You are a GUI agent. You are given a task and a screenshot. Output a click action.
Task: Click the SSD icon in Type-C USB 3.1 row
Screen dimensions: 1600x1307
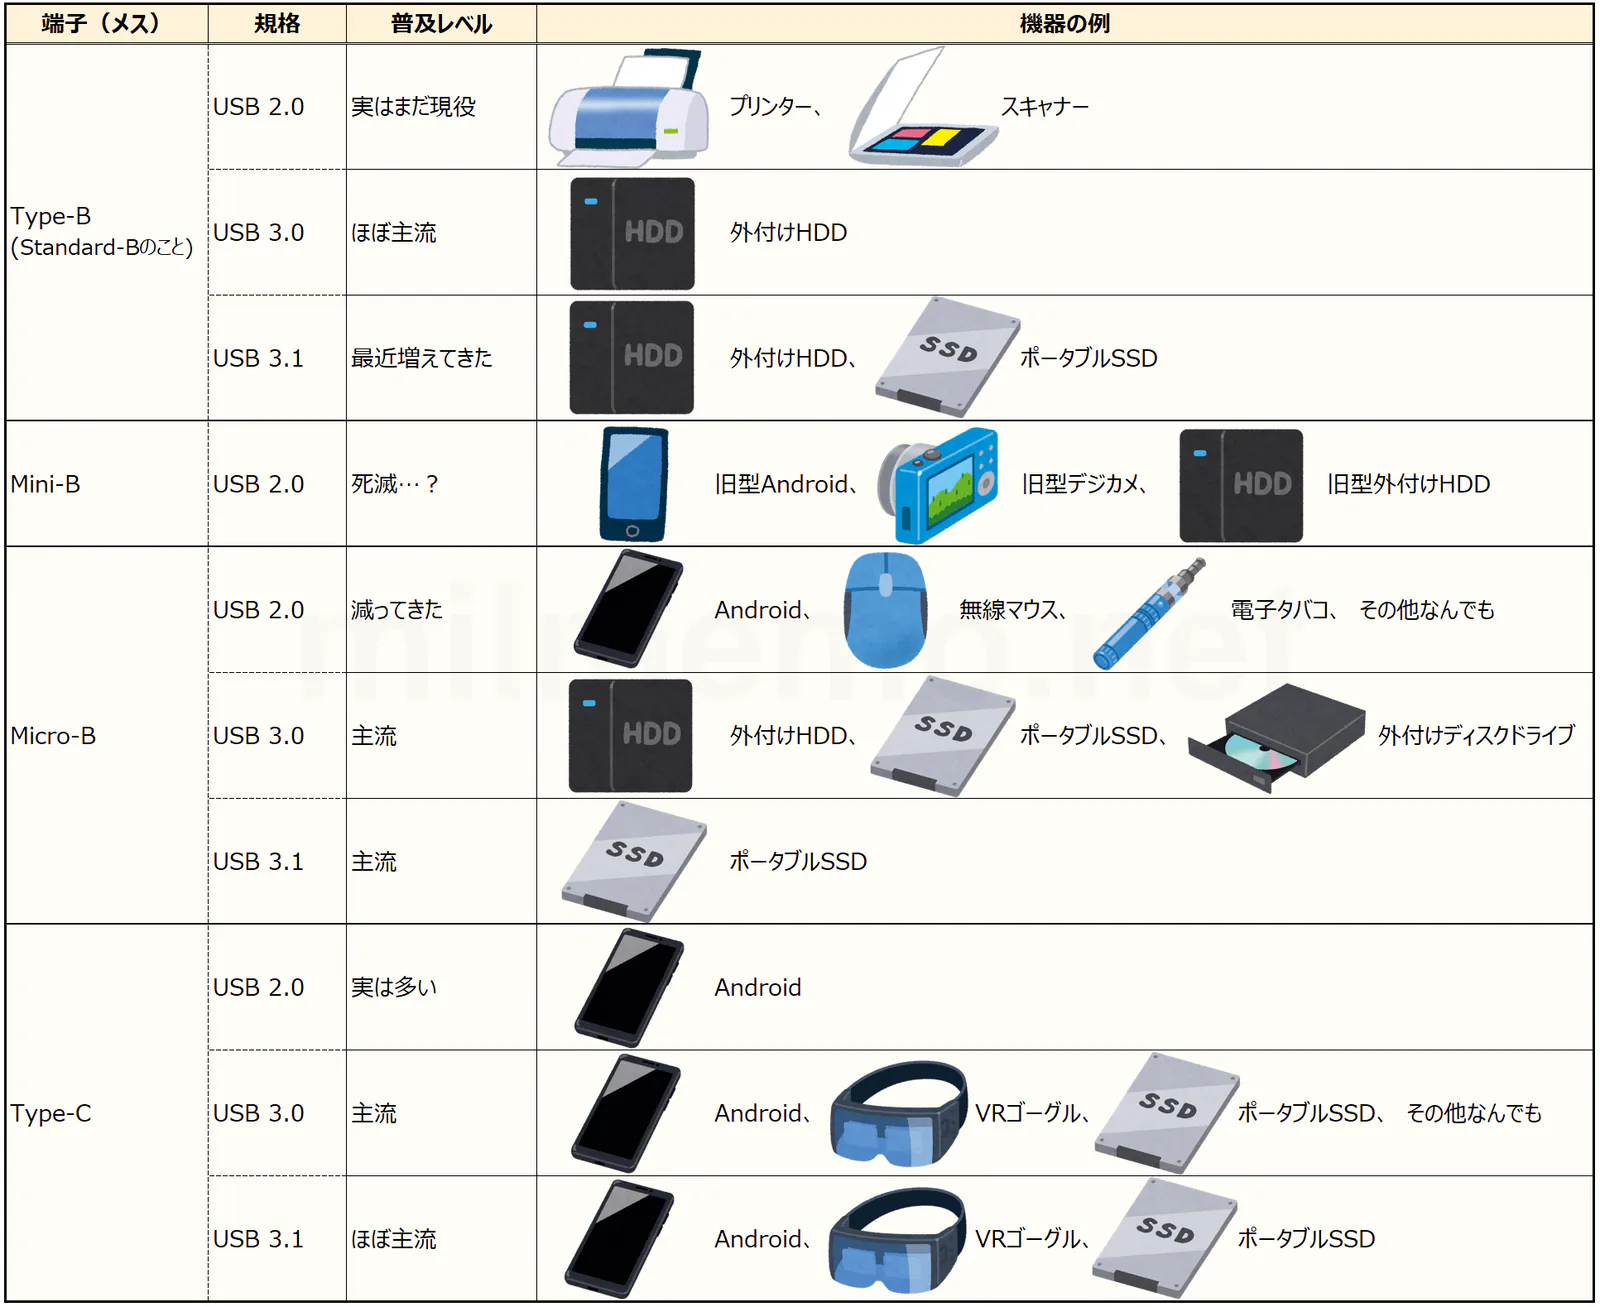1165,1239
